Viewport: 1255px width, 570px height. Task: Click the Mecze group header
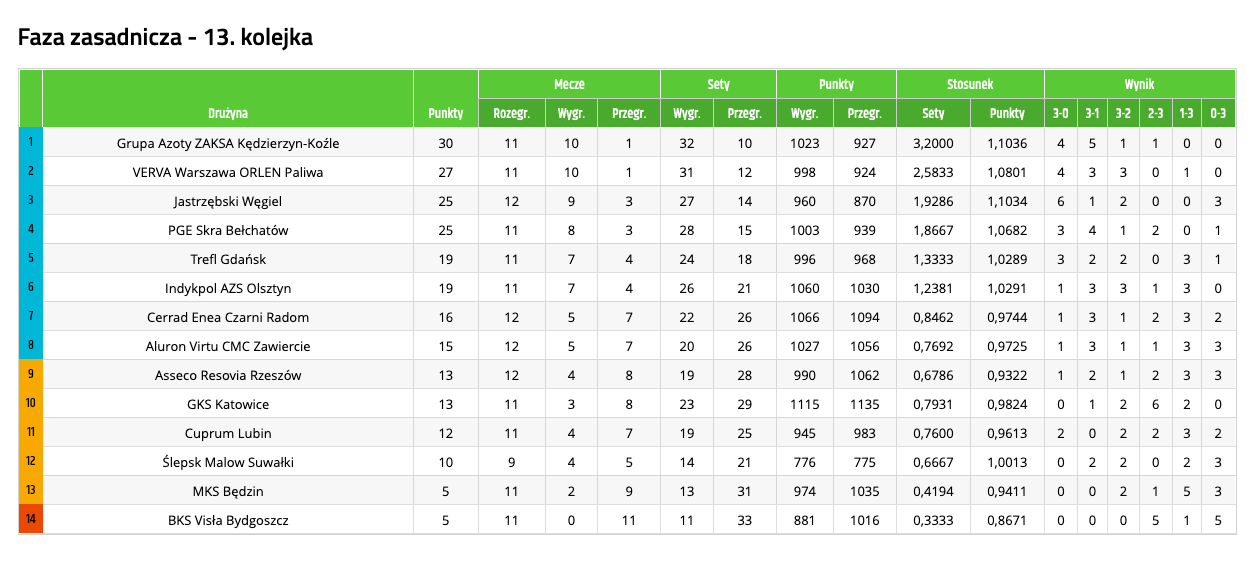coord(569,85)
